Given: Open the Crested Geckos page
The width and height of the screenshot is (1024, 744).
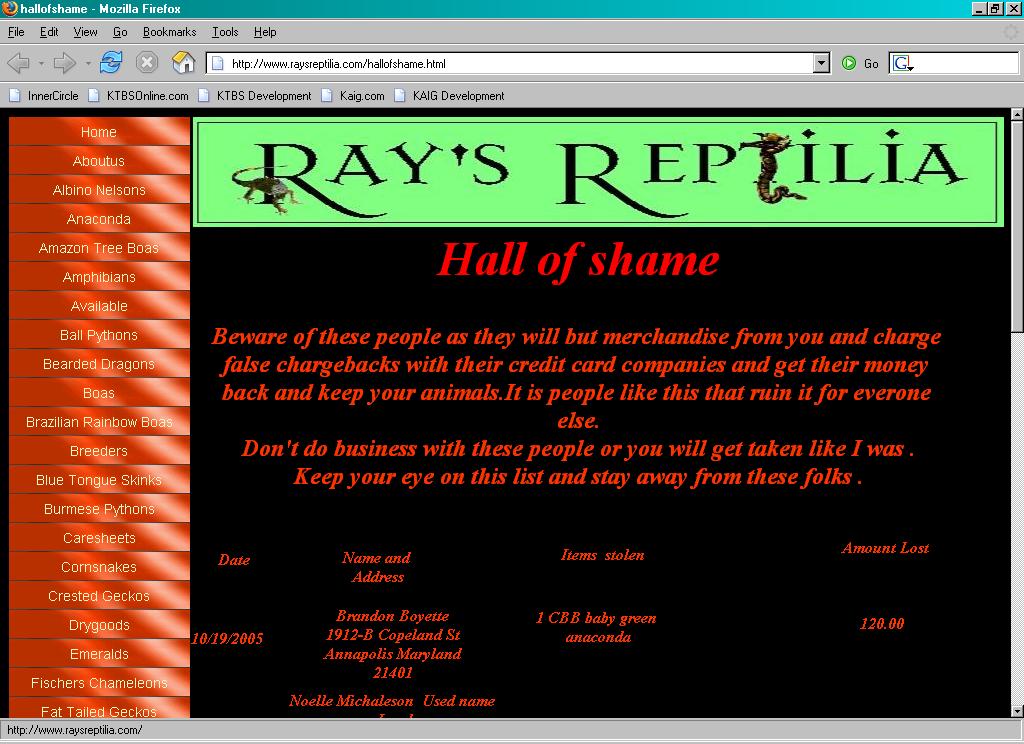Looking at the screenshot, I should pos(99,596).
